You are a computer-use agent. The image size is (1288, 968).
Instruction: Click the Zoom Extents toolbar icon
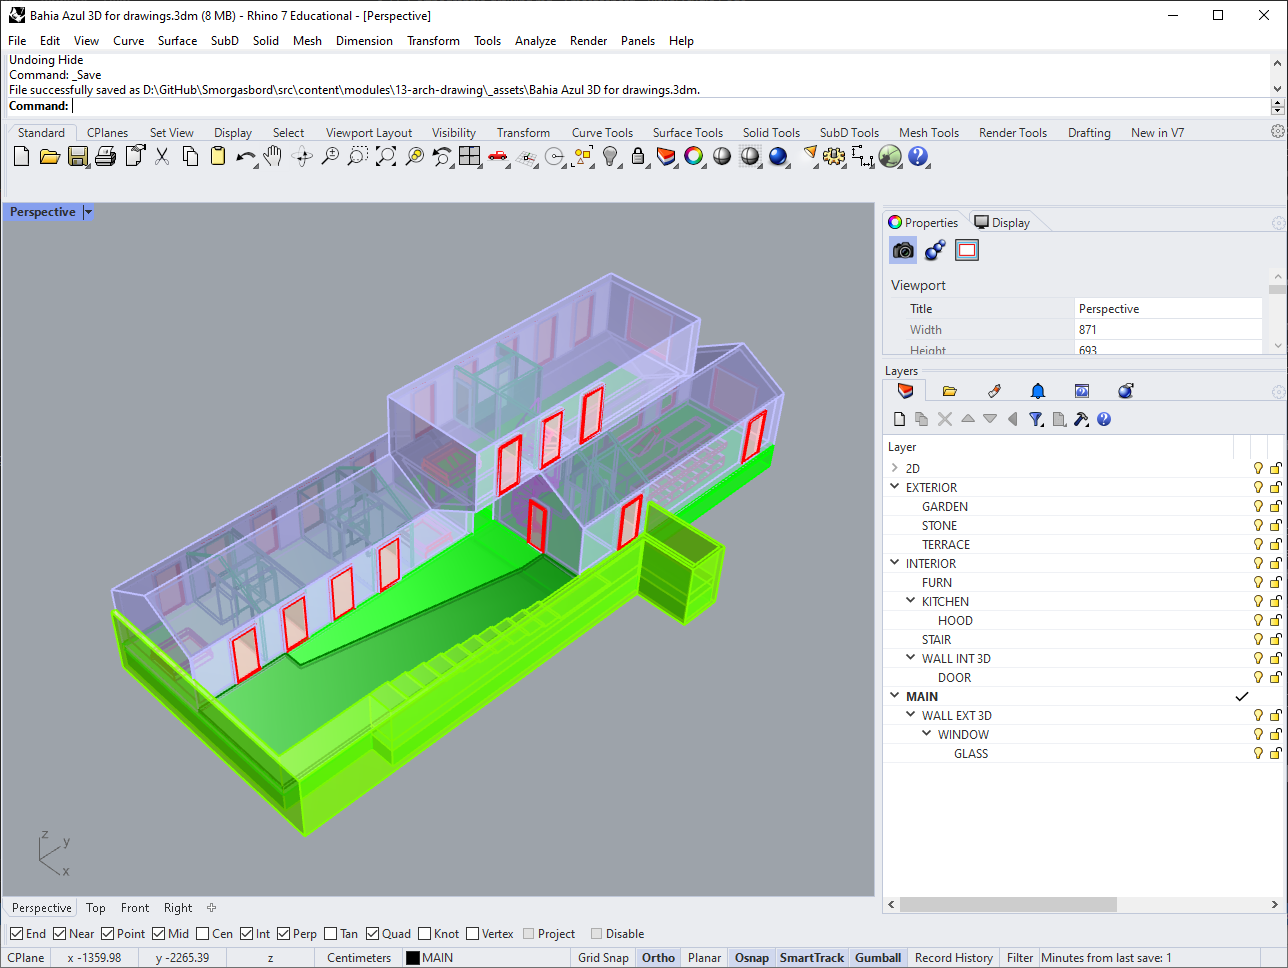pyautogui.click(x=386, y=156)
